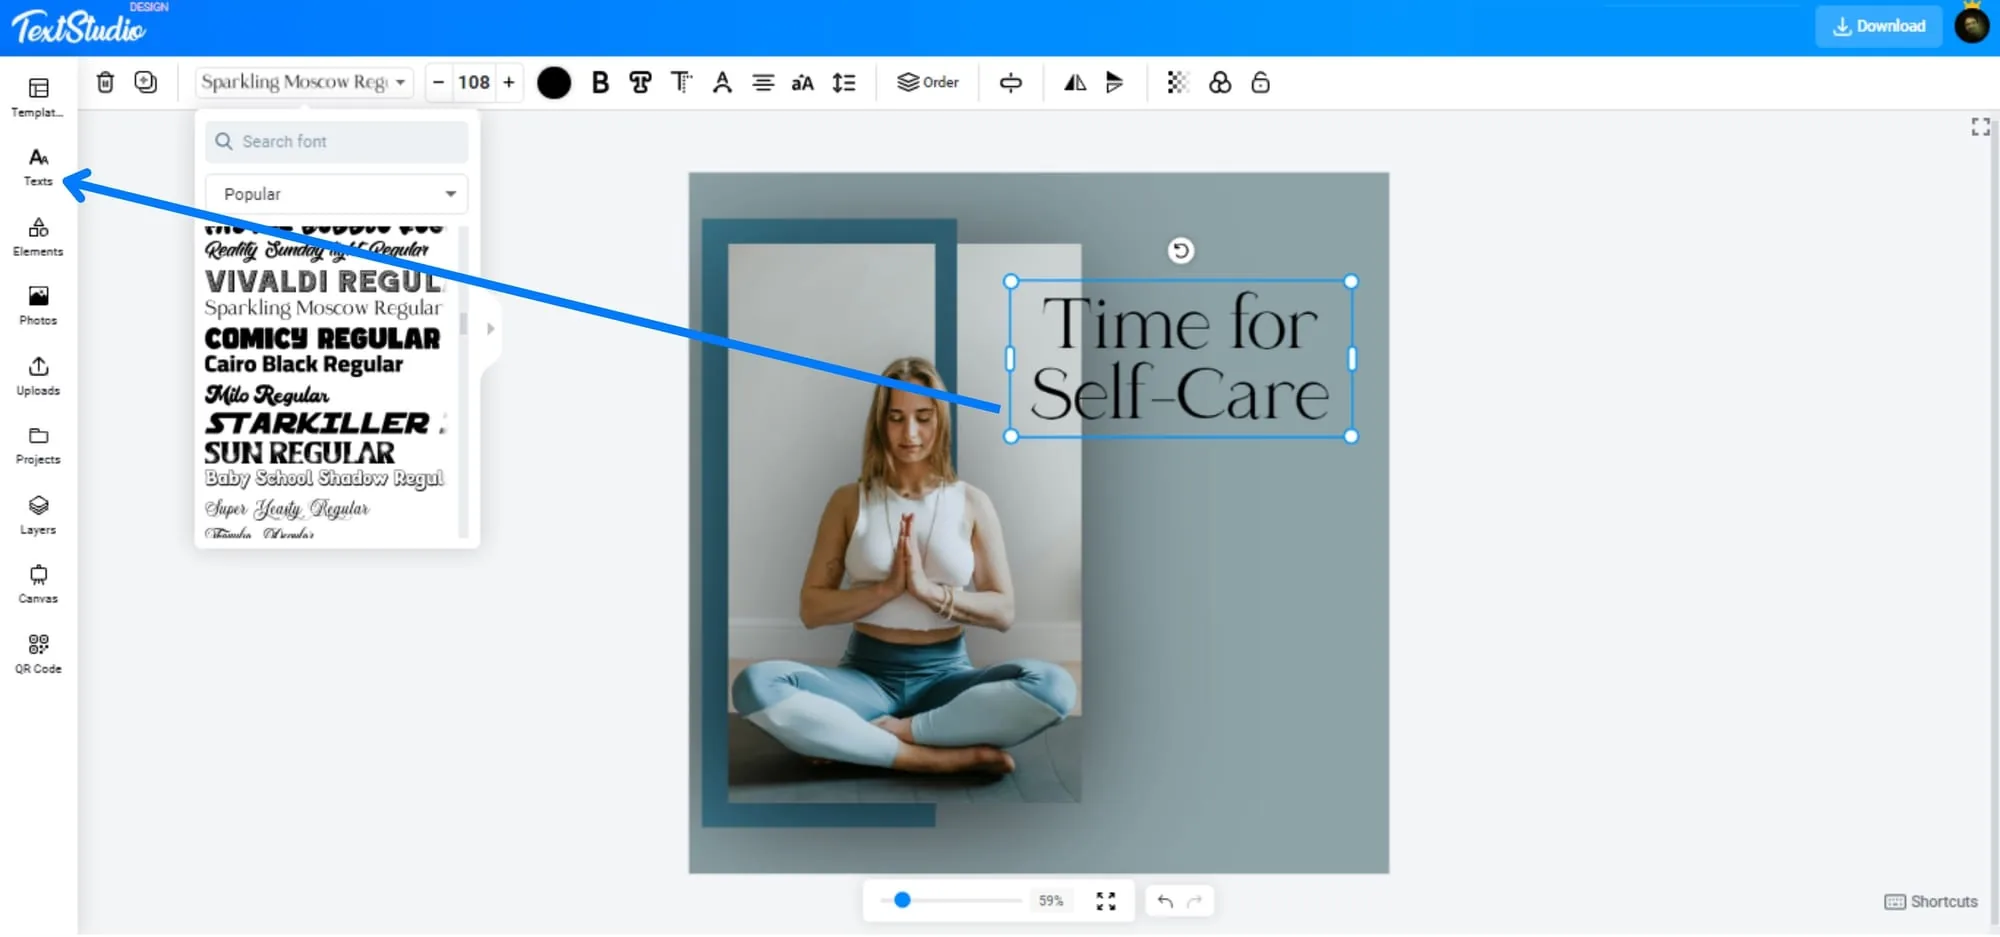Choose the Baby School Shadow font

[324, 479]
